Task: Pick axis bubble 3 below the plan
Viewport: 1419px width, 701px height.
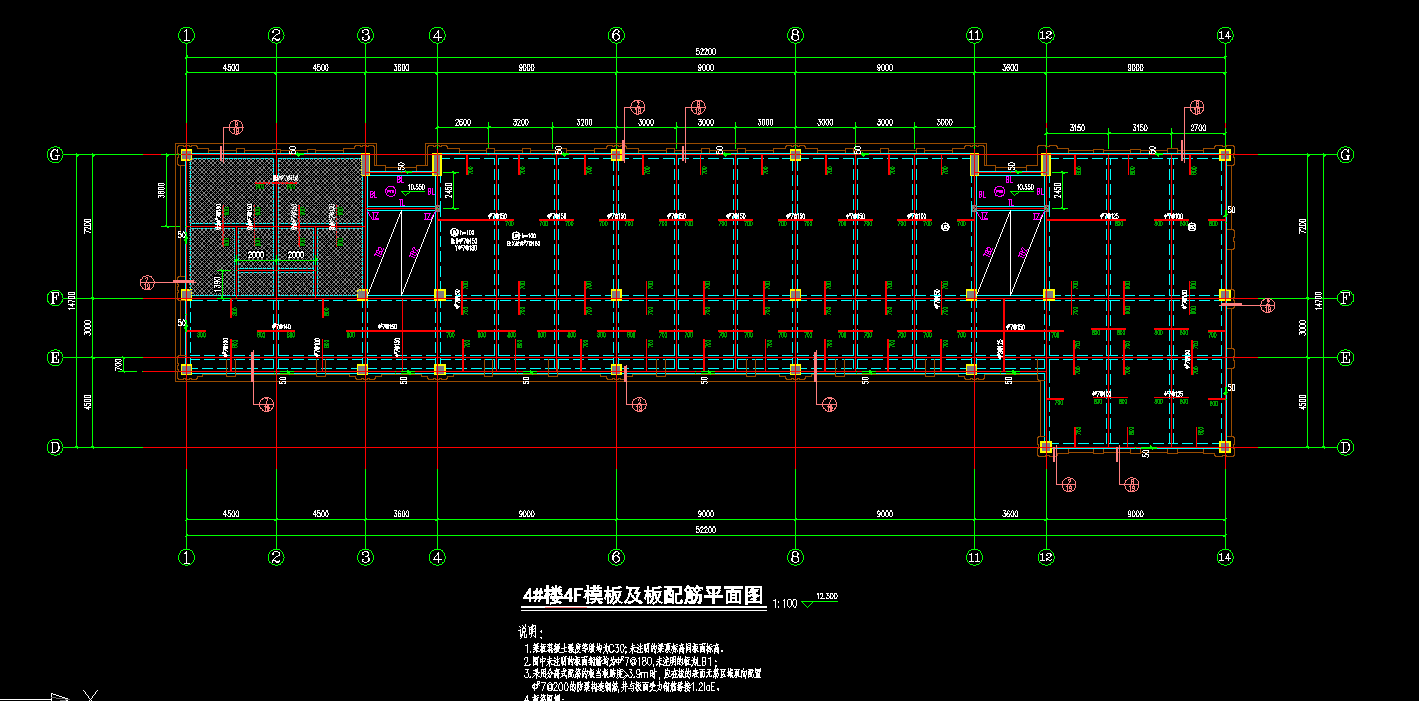Action: (366, 557)
